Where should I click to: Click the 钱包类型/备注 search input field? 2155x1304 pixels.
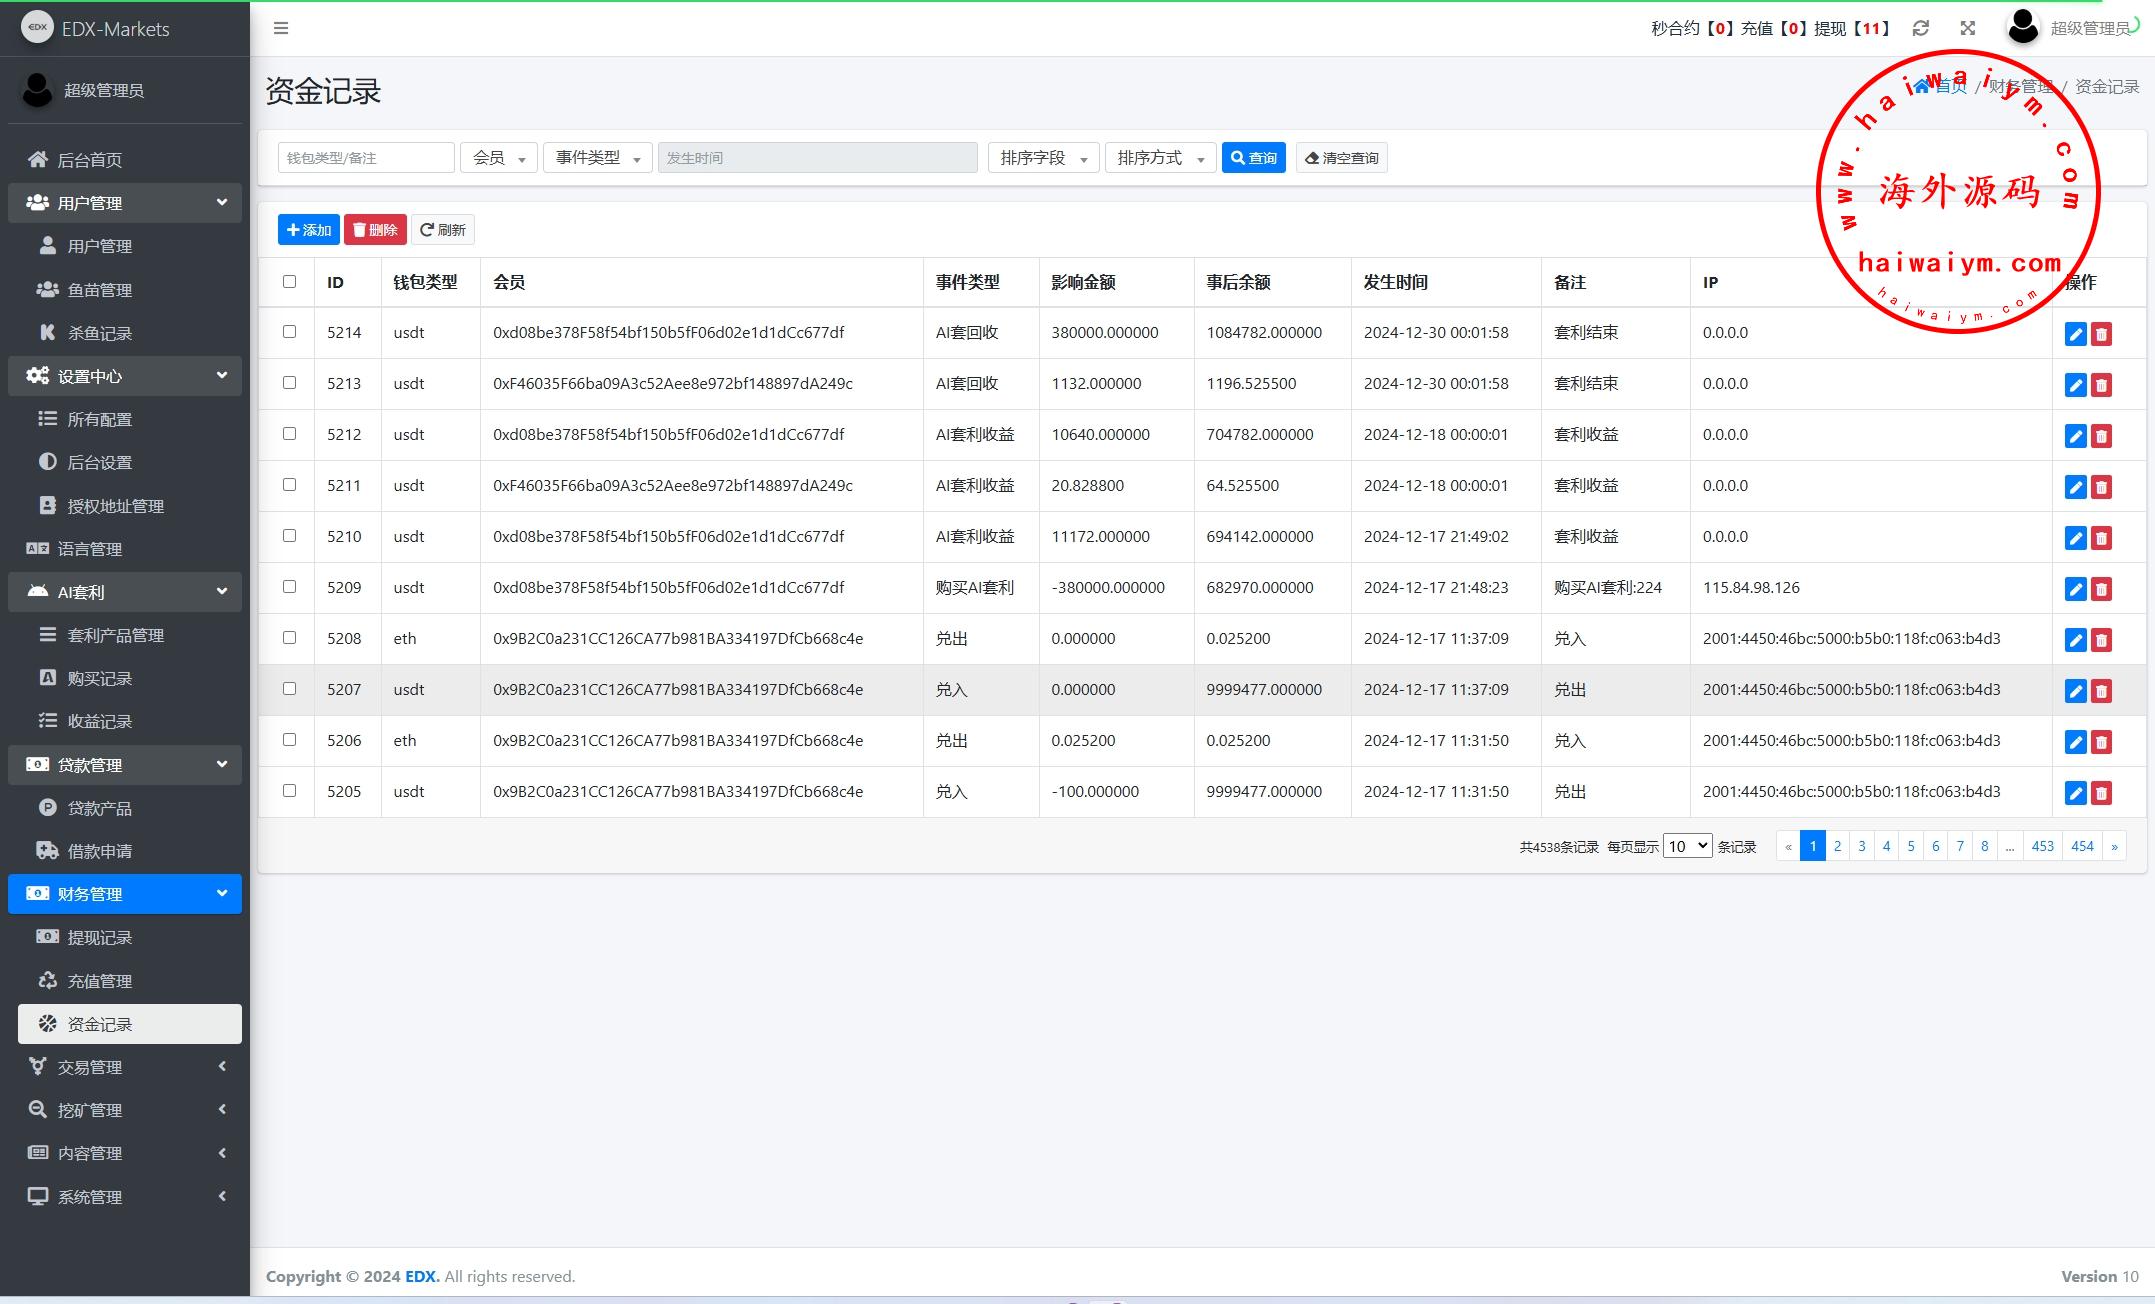click(x=365, y=158)
